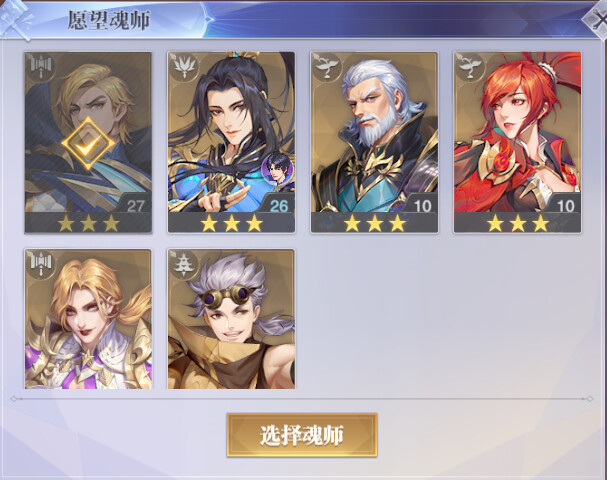Click the class icon on red-haired woman card
Screen dimensions: 607x480
(x=469, y=67)
